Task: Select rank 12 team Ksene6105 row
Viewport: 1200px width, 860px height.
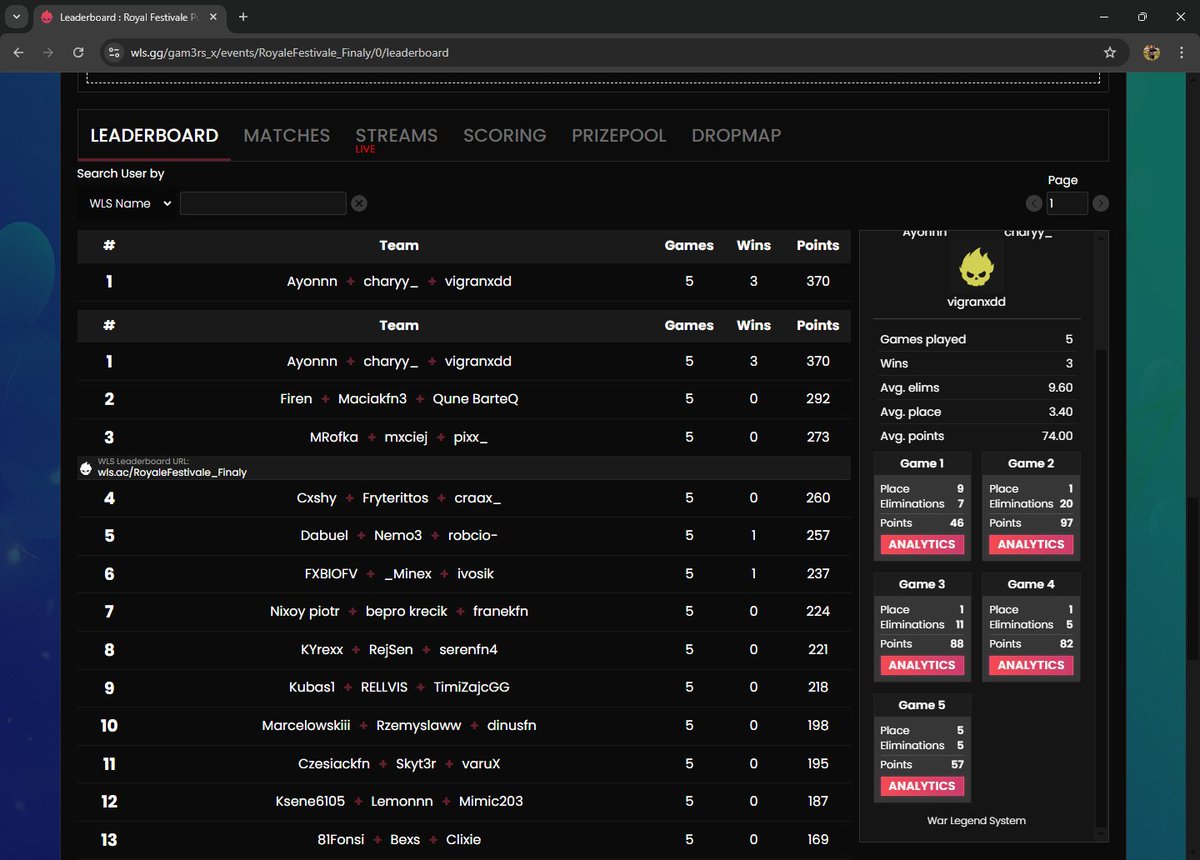Action: 464,802
